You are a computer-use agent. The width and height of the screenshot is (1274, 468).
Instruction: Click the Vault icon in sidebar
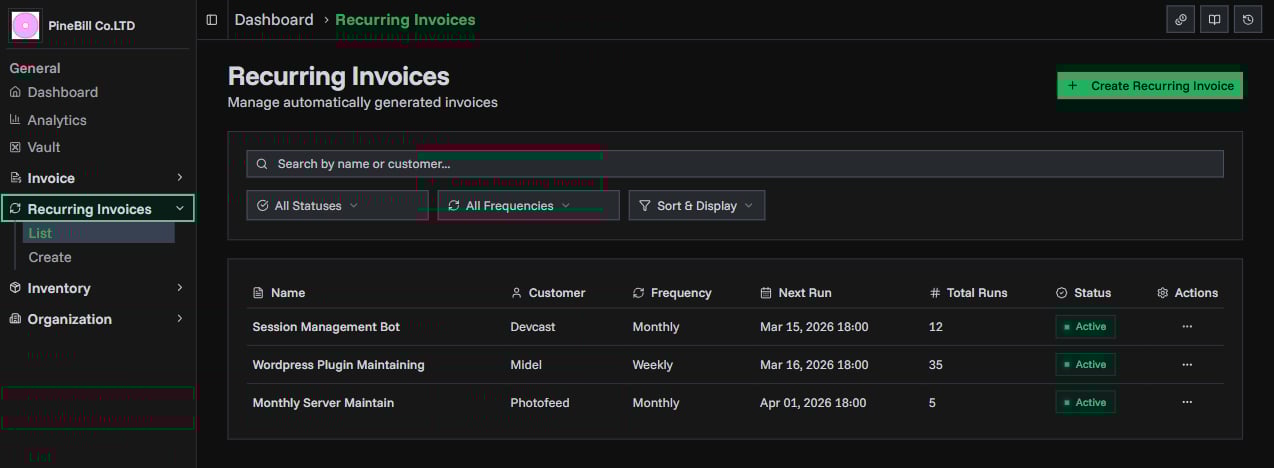(x=15, y=147)
